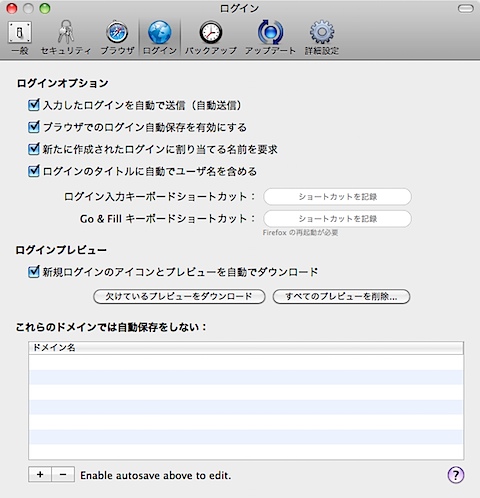Viewport: 480px width, 498px height.
Task: Open the アップデート sync arrows pane
Action: click(x=270, y=37)
